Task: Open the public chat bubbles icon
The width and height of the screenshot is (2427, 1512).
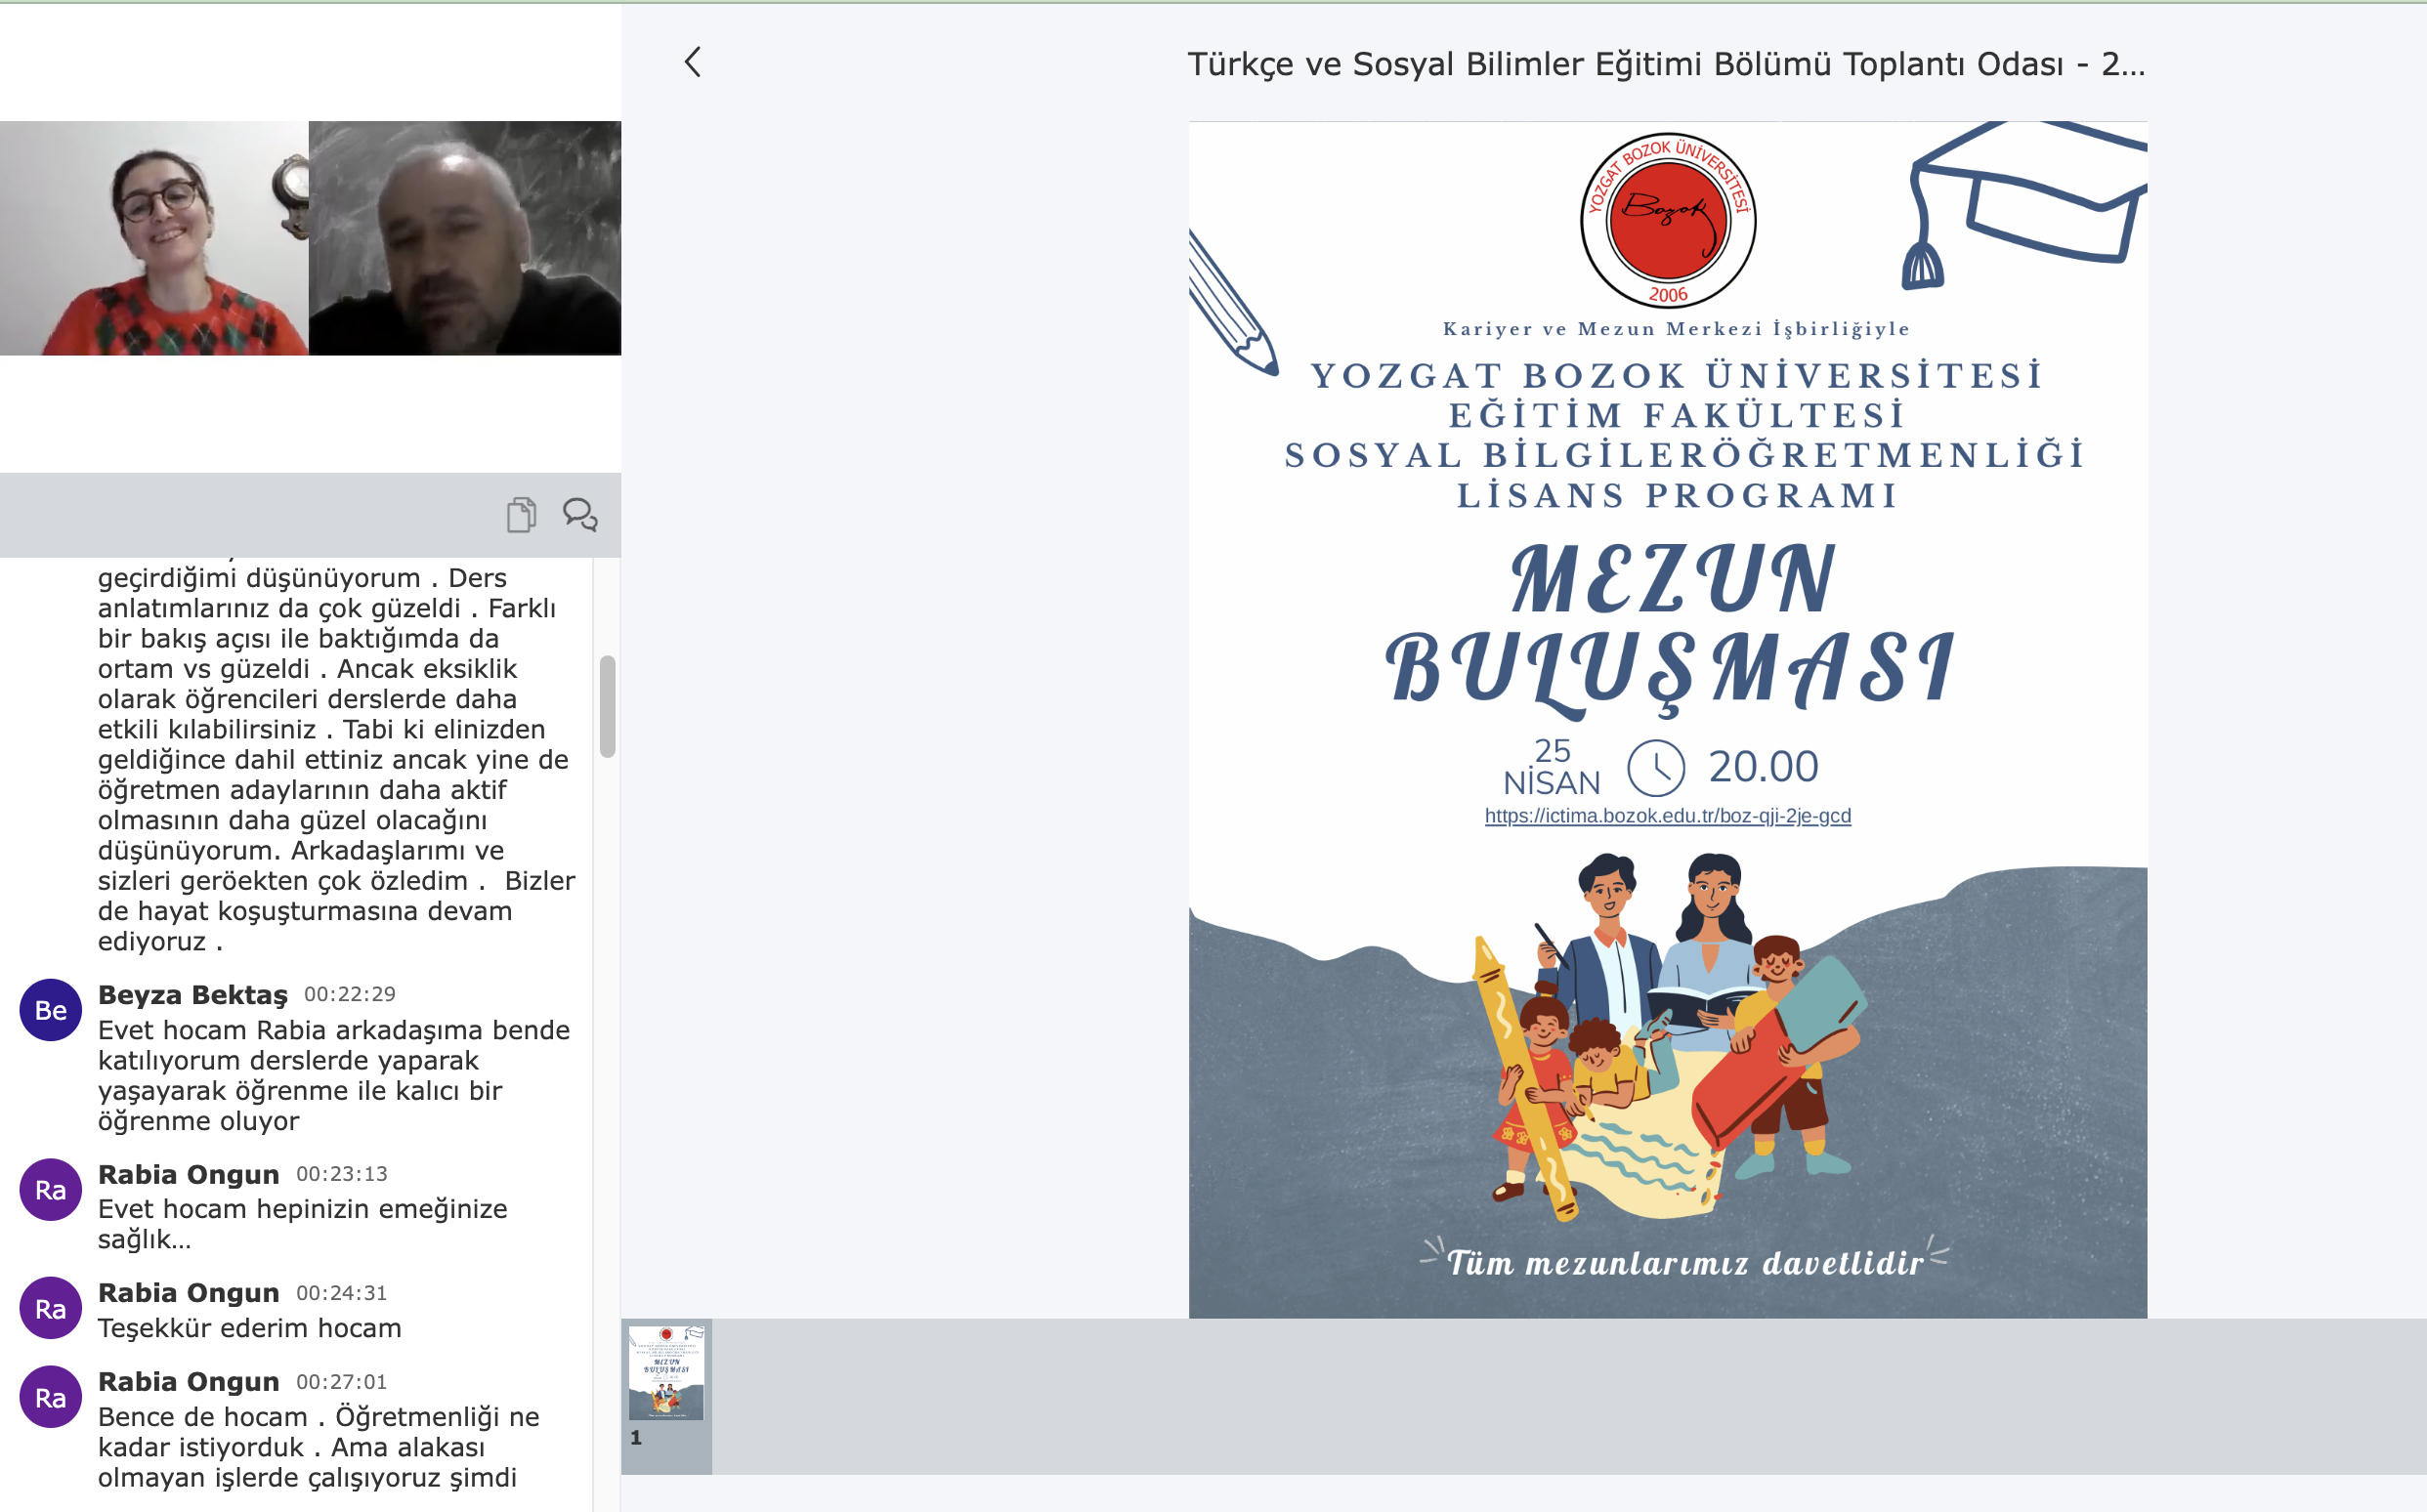Action: [580, 514]
